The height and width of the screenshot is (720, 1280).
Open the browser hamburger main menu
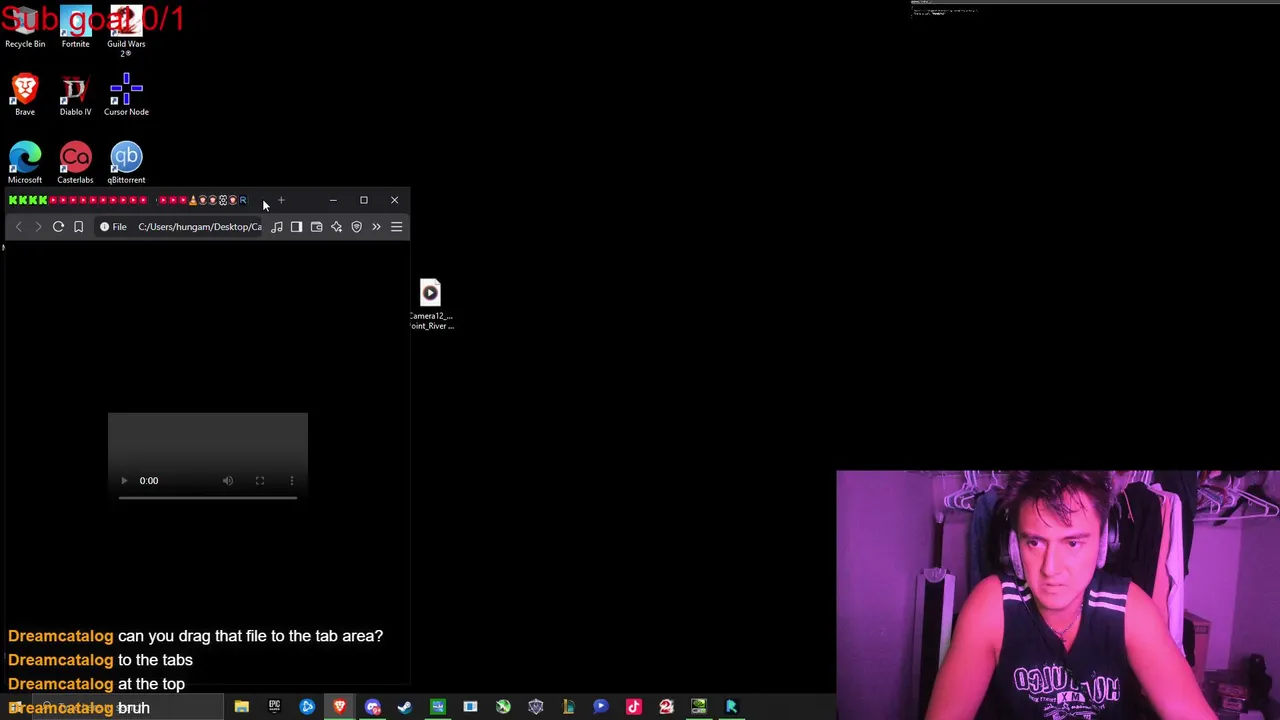point(396,227)
